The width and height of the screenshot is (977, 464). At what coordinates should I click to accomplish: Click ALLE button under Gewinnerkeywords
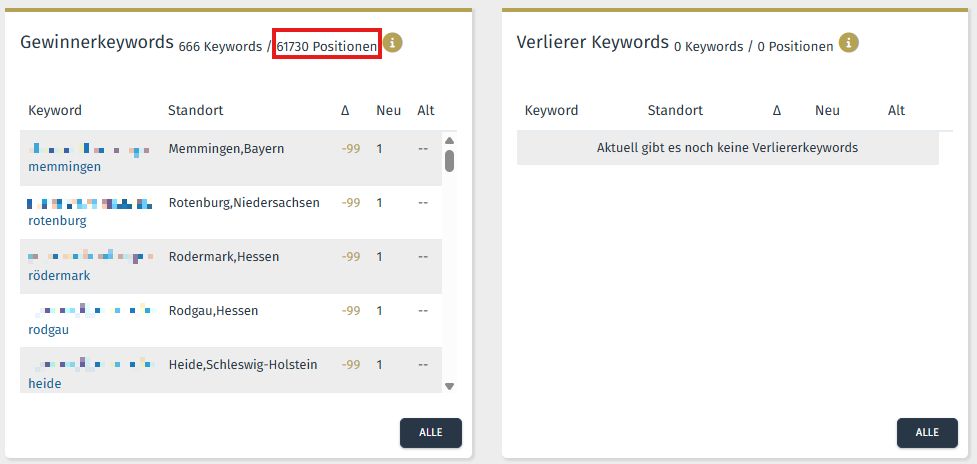click(431, 433)
